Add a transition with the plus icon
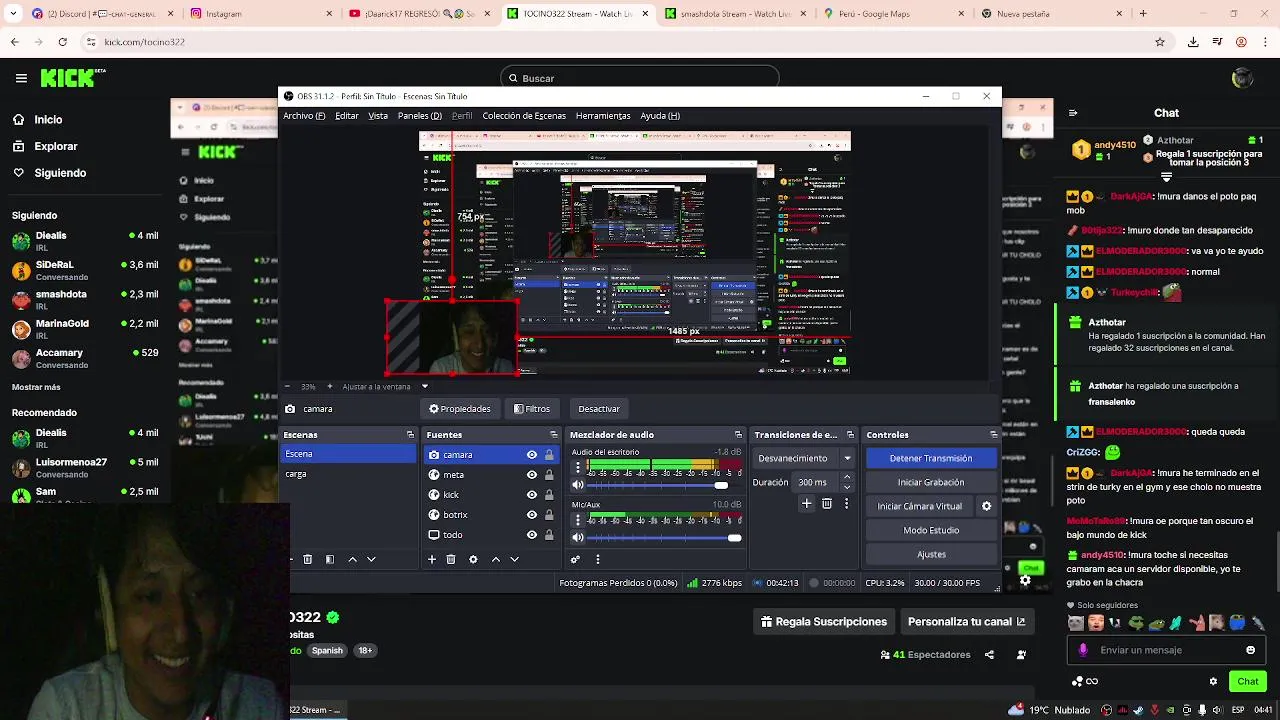This screenshot has width=1280, height=720. 807,504
